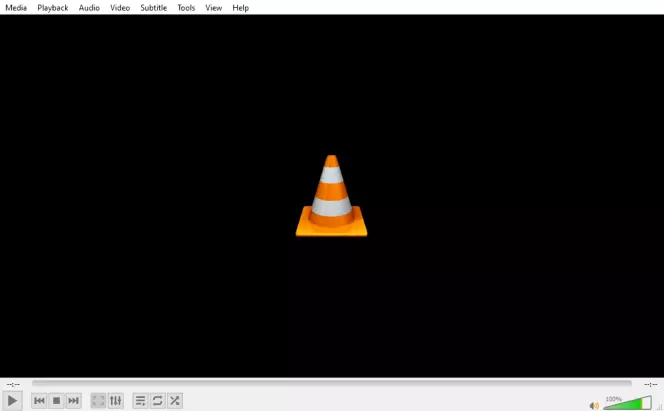Image resolution: width=664 pixels, height=411 pixels.
Task: Skip to previous media track
Action: [39, 400]
